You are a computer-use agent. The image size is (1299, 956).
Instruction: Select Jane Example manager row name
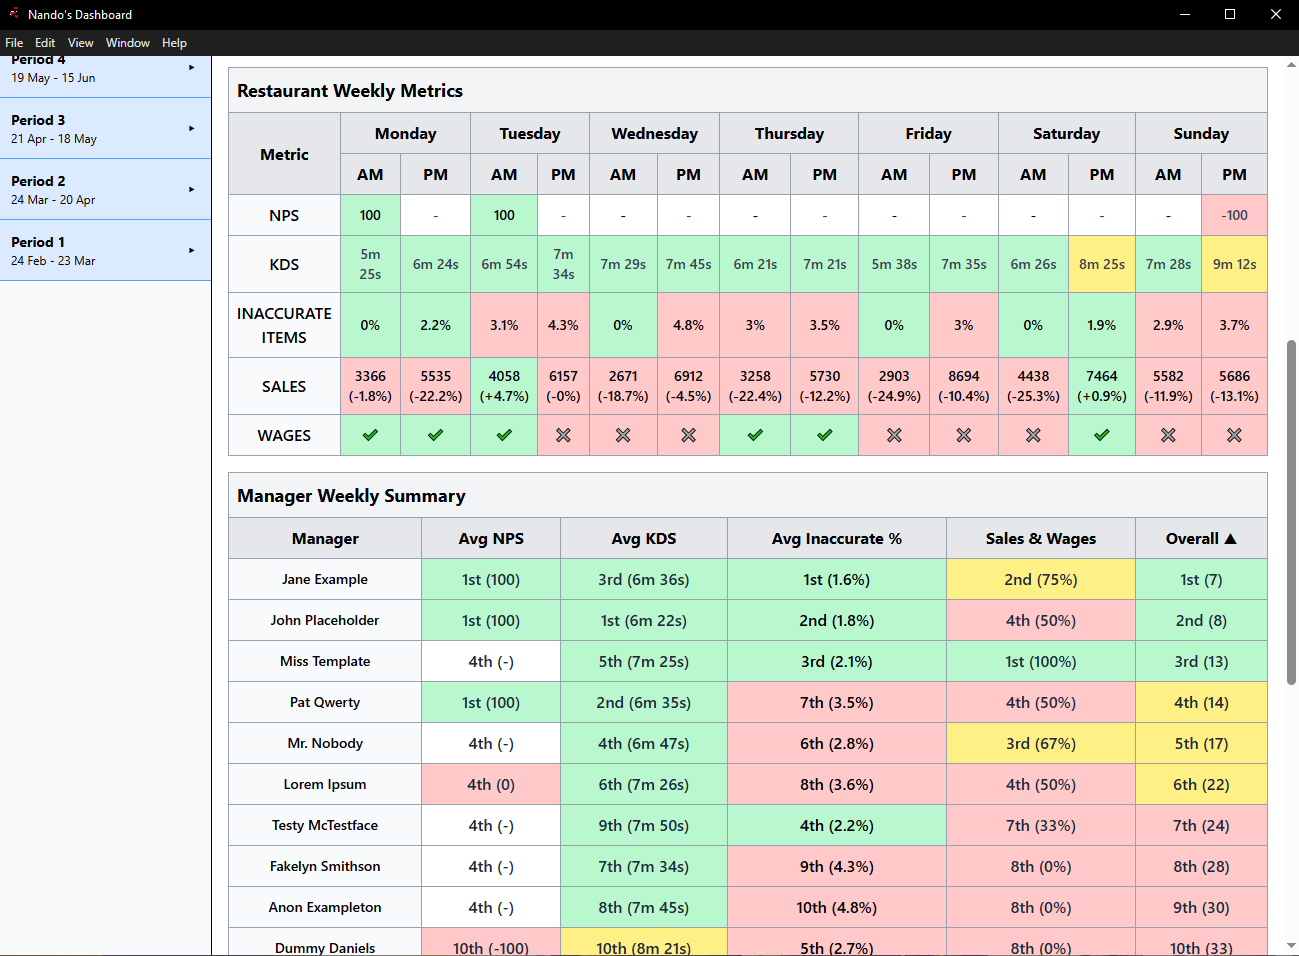(324, 580)
